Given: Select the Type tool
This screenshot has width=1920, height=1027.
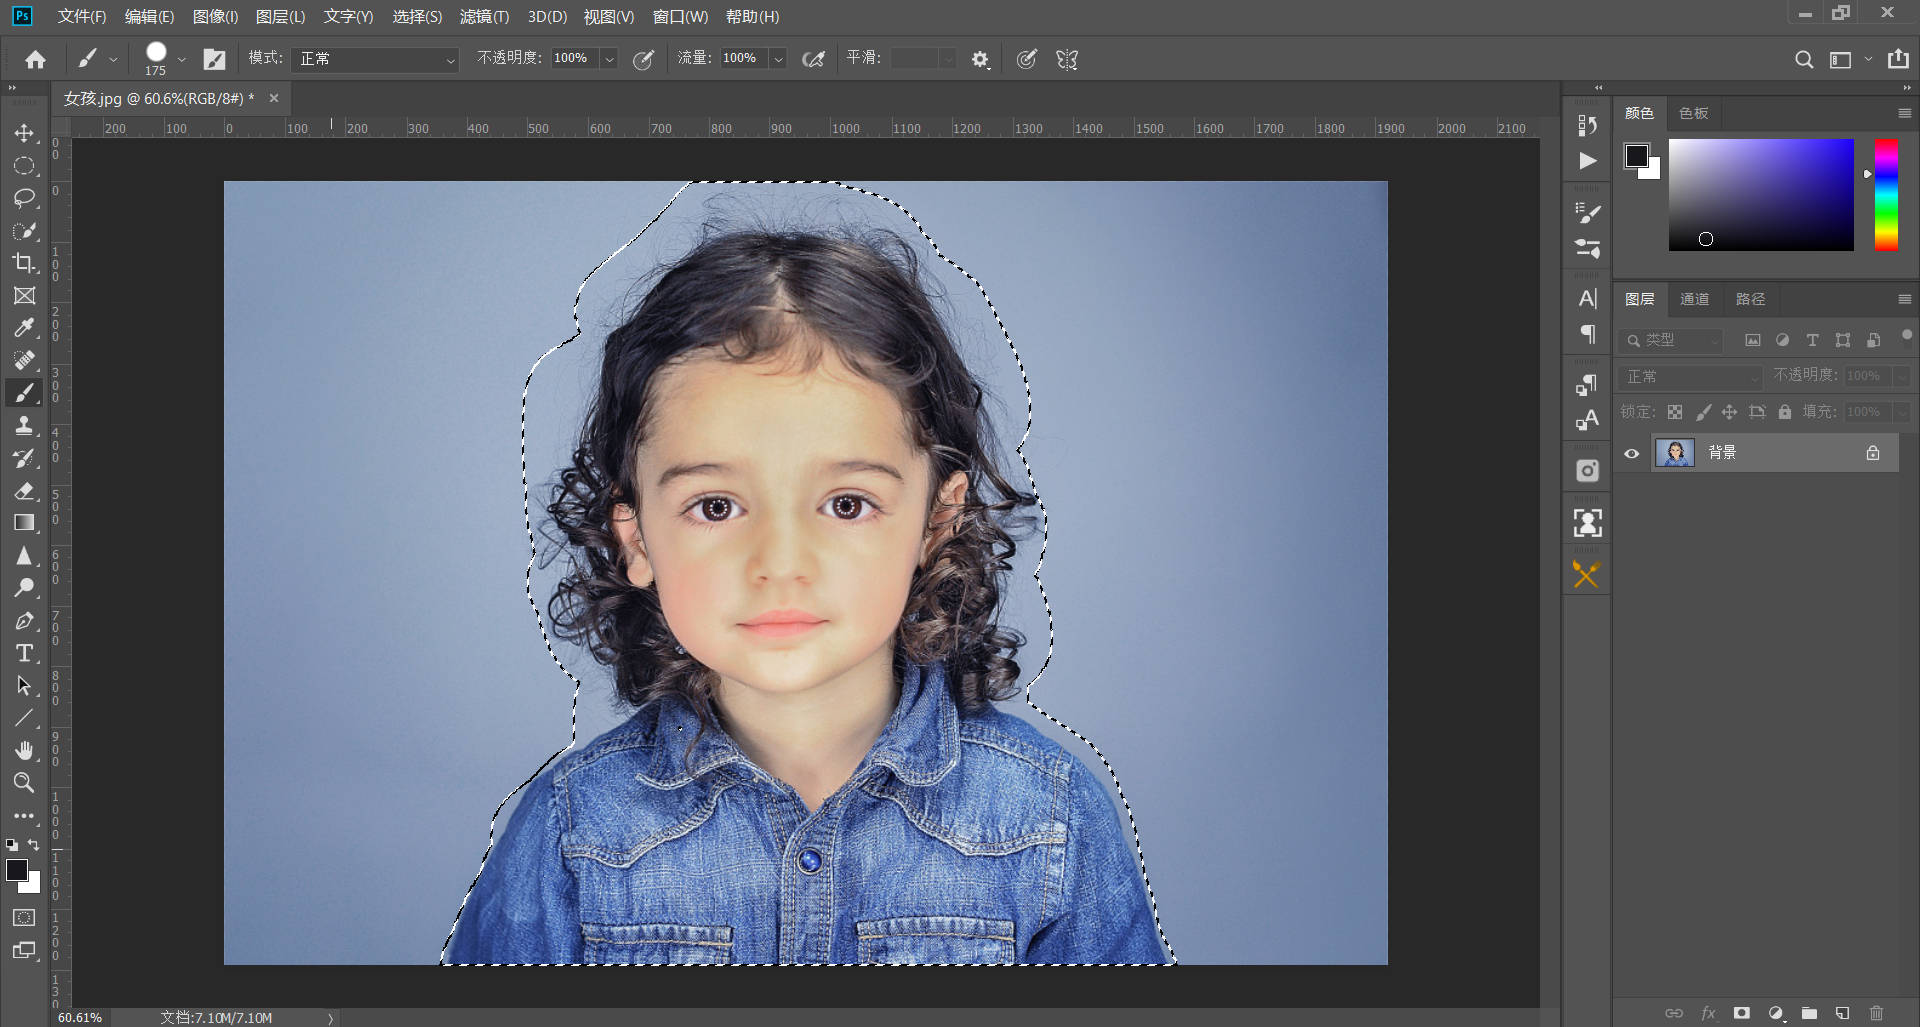Looking at the screenshot, I should click(24, 653).
